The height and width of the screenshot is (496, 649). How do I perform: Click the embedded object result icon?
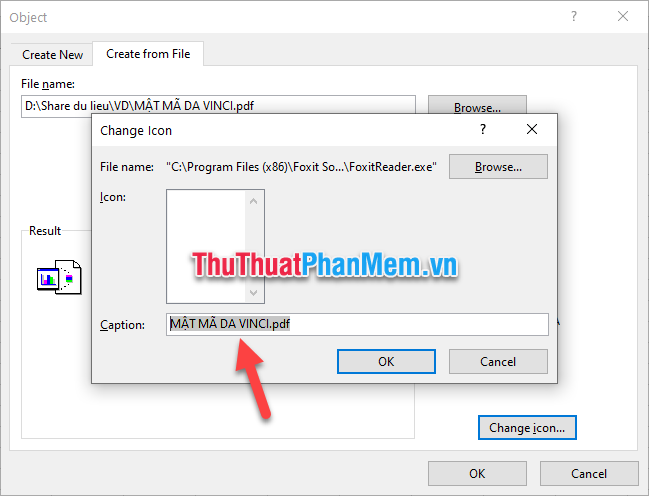pyautogui.click(x=59, y=277)
